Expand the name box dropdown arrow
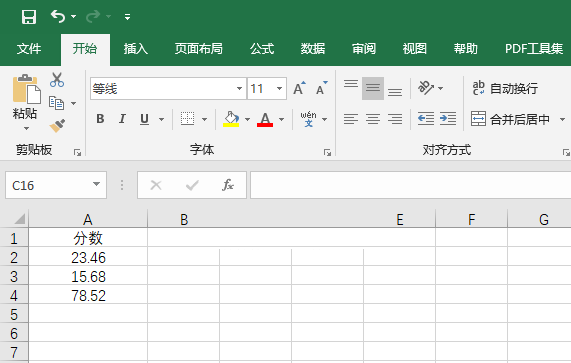 [97, 185]
